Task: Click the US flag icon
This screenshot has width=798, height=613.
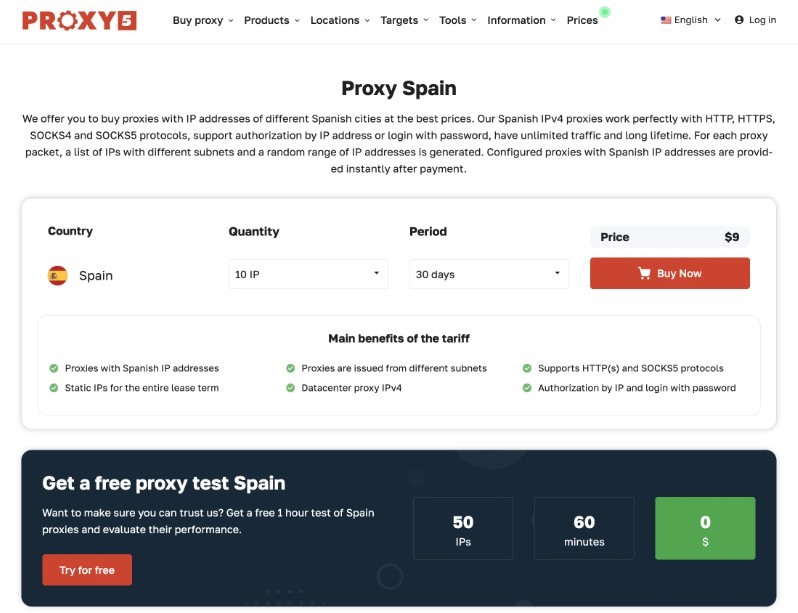Action: tap(666, 20)
